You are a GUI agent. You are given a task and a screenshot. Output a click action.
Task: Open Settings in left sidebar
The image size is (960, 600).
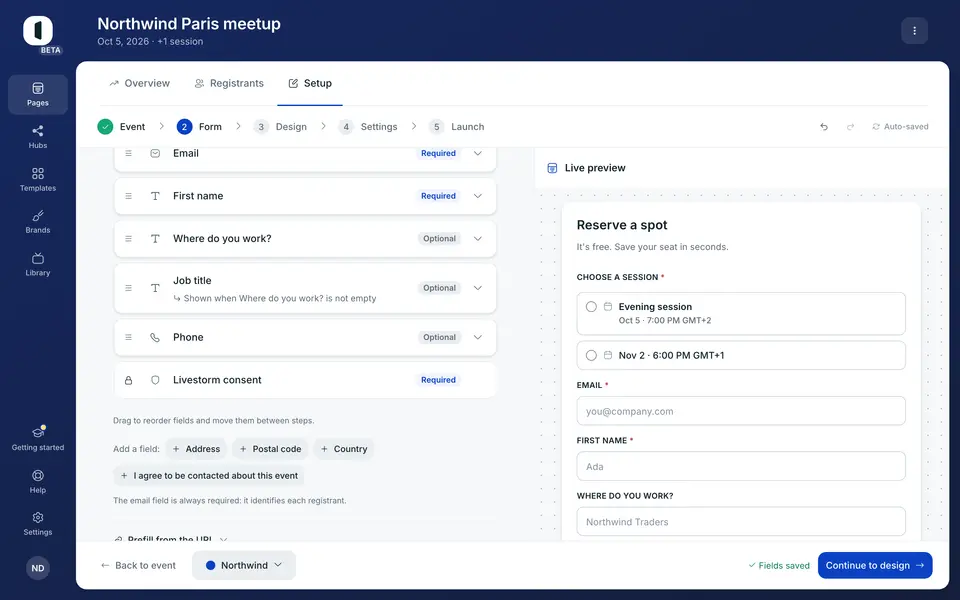(x=38, y=524)
